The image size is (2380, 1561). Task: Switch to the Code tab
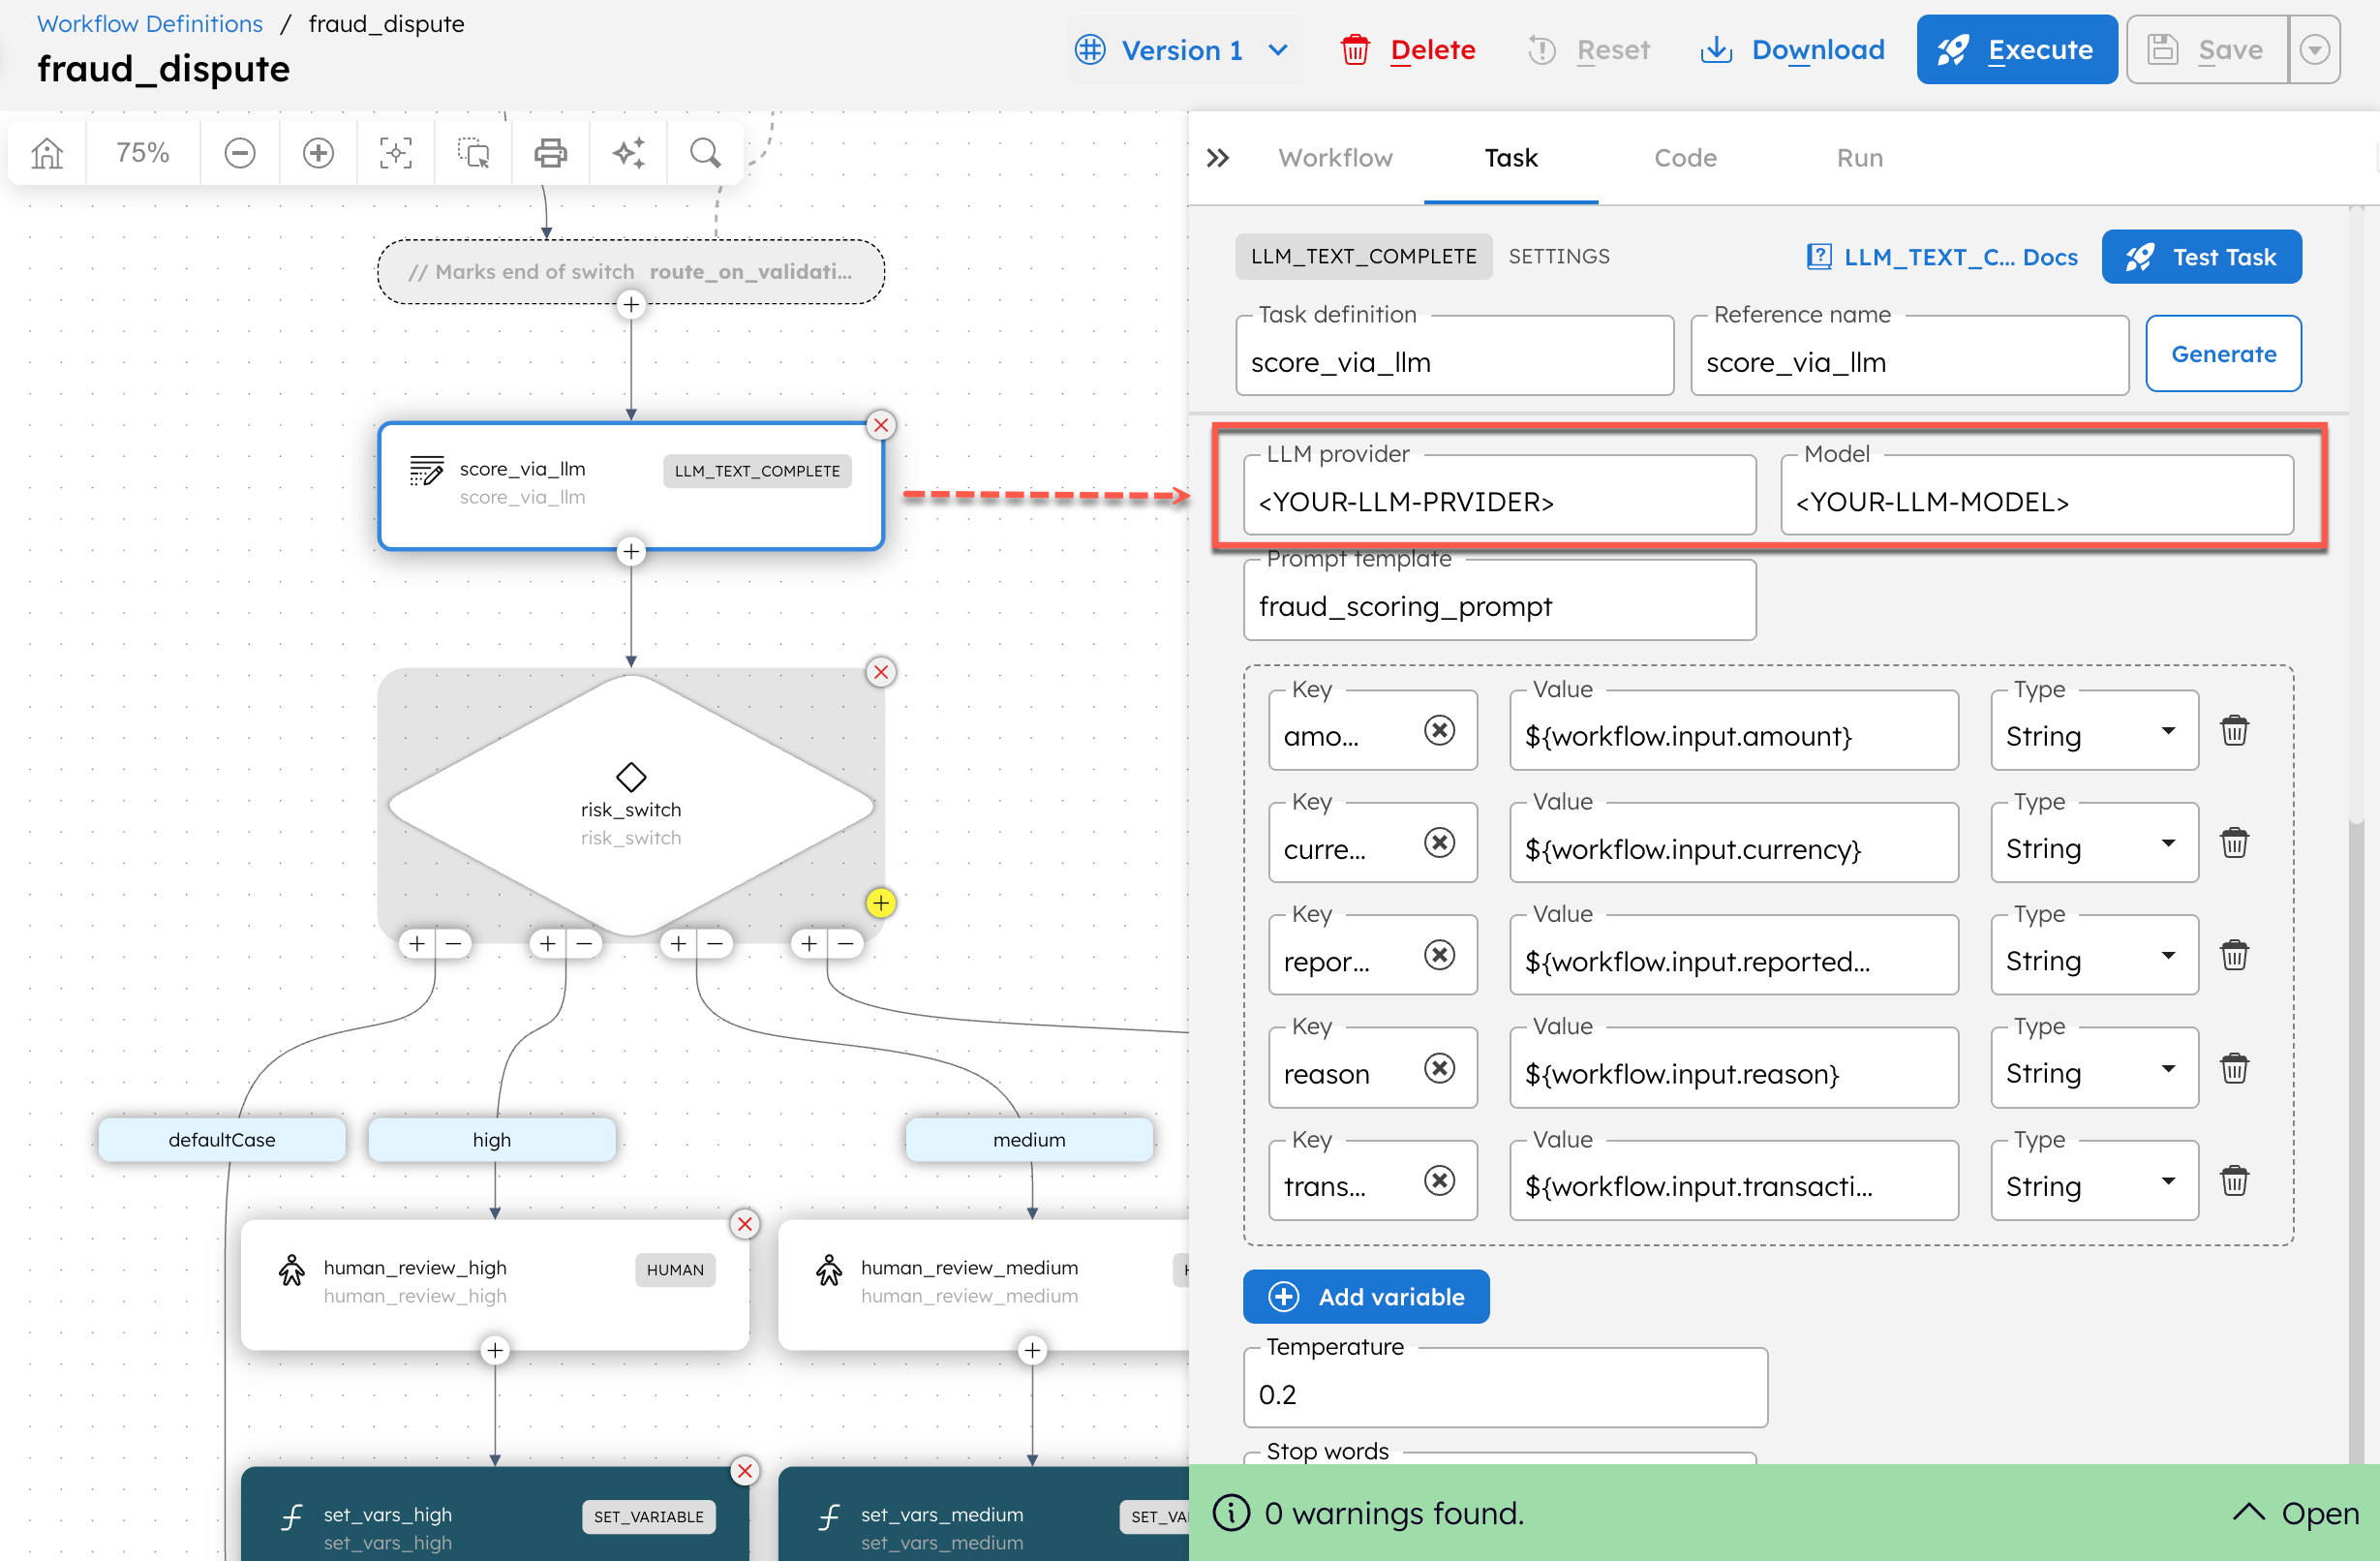[x=1685, y=157]
